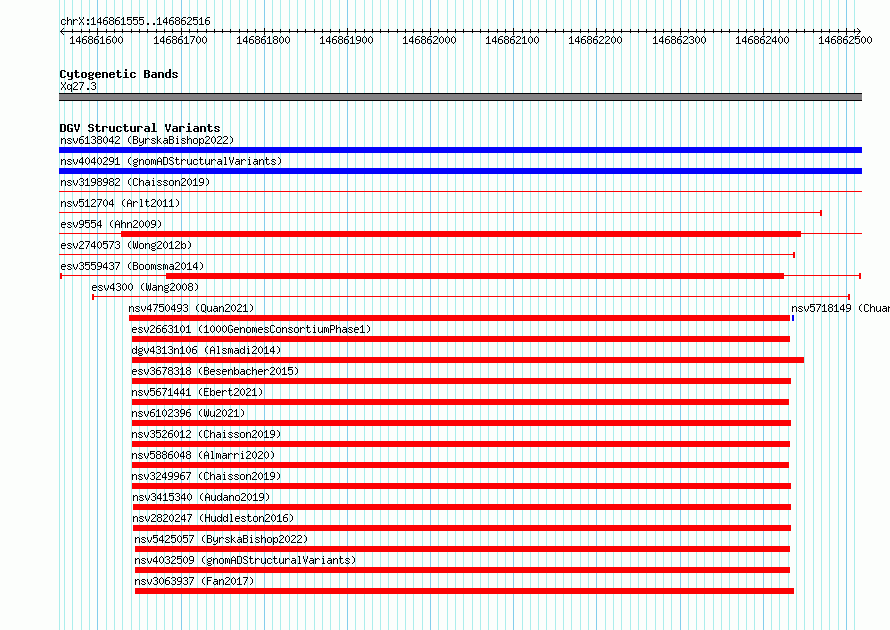890x630 pixels.
Task: Click dgv4313n106 (Alsmadi2014) label
Action: [x=206, y=350]
